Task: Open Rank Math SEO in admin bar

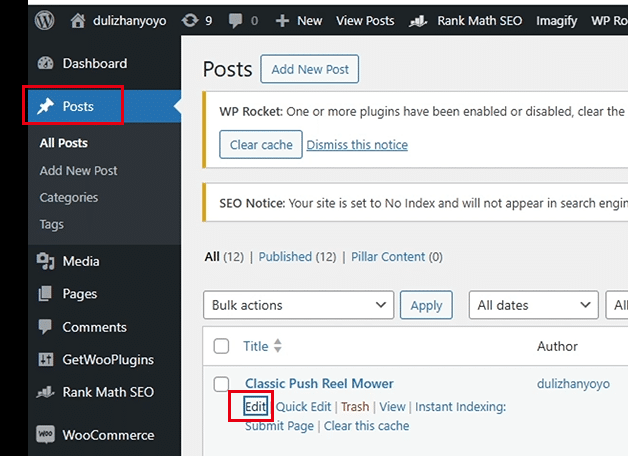Action: coord(465,21)
